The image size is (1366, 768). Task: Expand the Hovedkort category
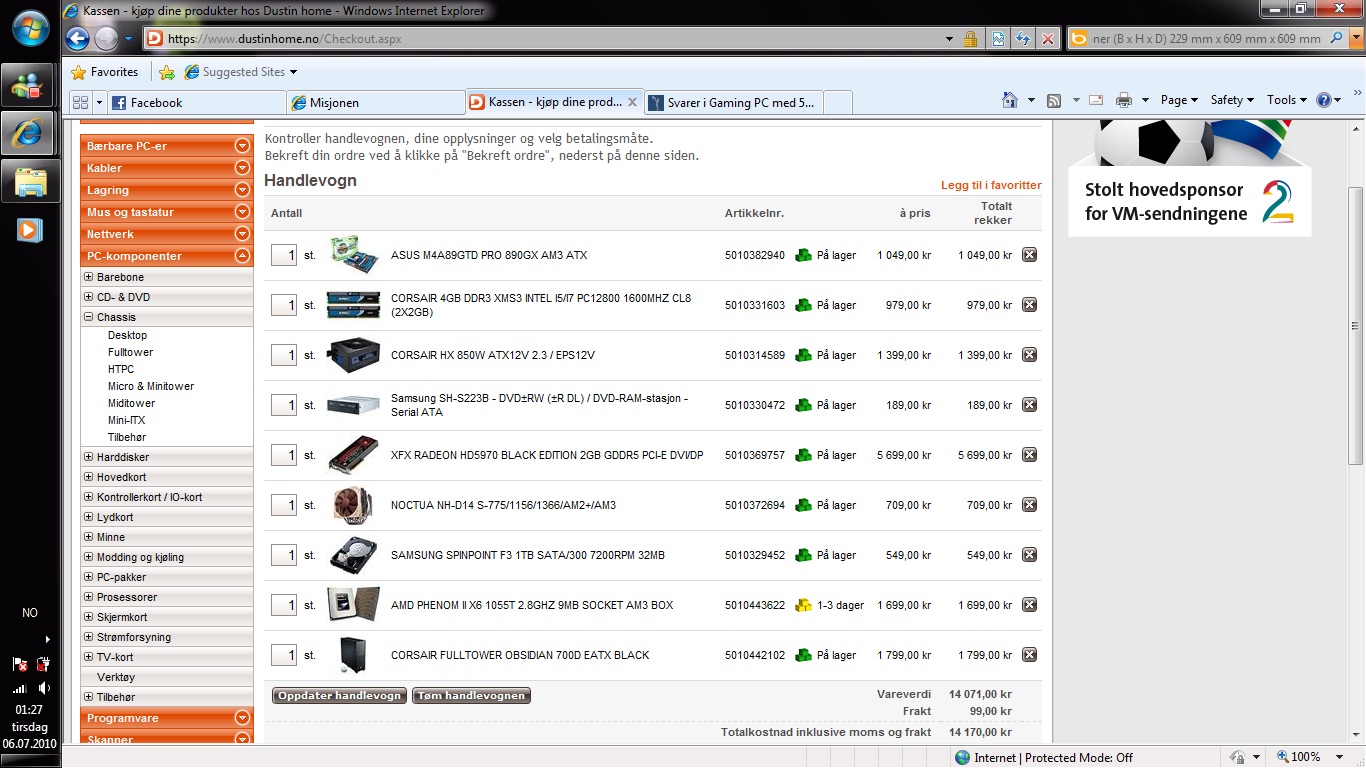point(89,477)
